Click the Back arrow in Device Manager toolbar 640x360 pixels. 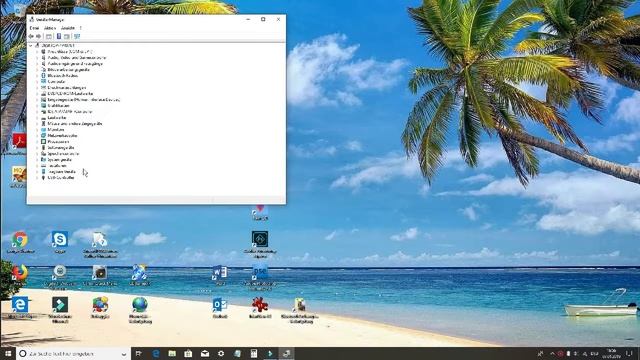pos(31,36)
